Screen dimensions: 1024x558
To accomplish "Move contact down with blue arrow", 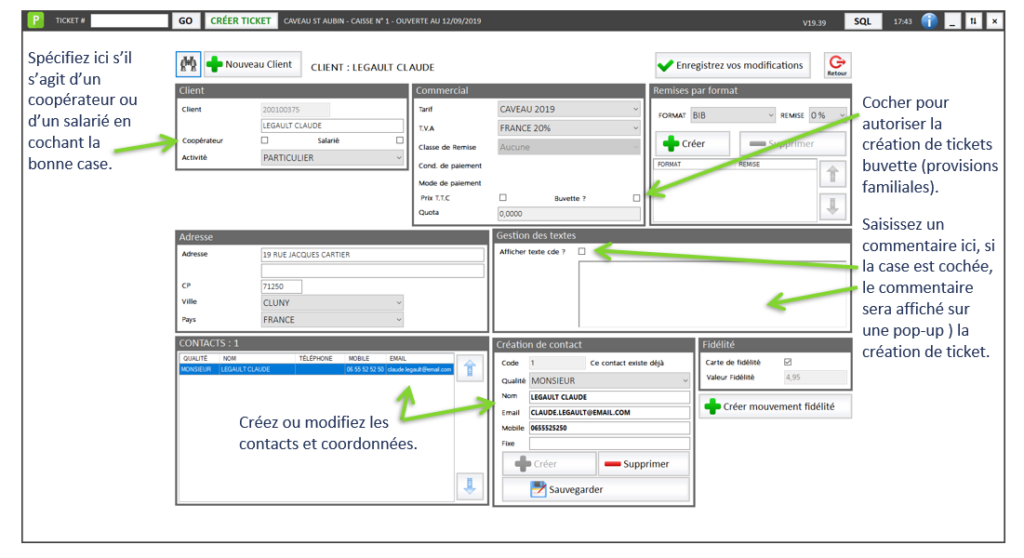I will pyautogui.click(x=469, y=486).
